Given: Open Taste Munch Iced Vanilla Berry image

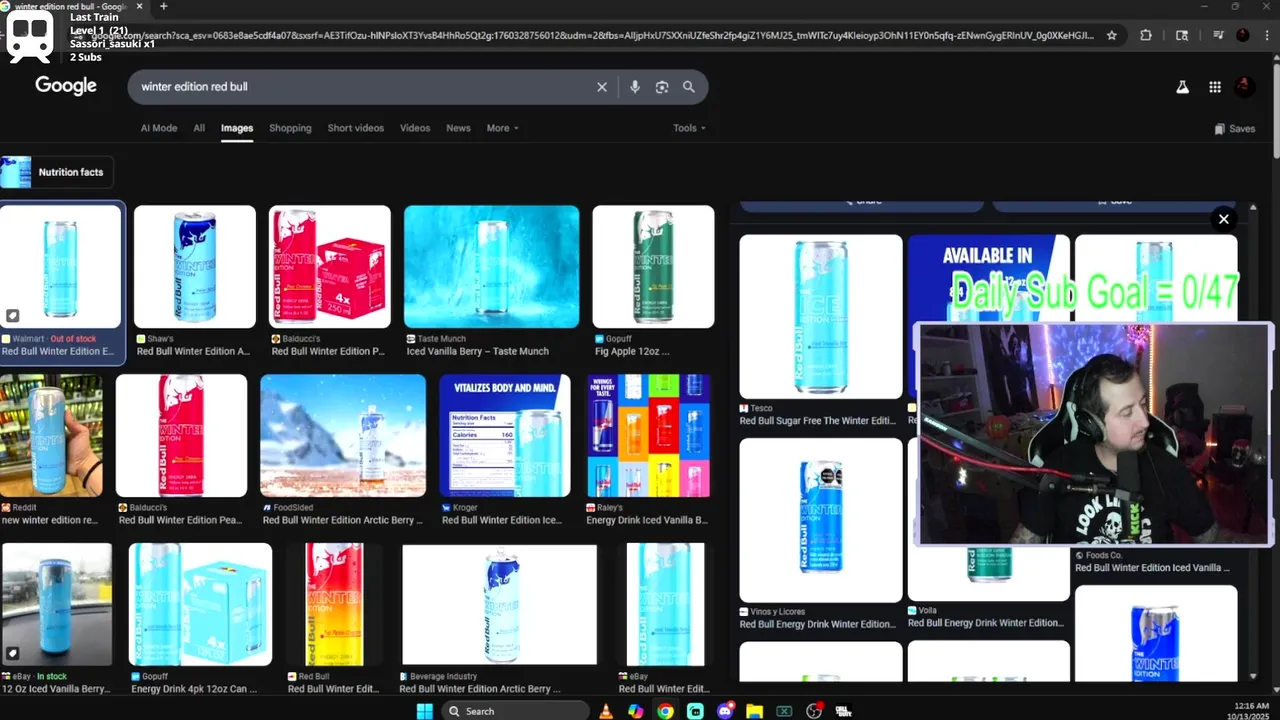Looking at the screenshot, I should pos(491,267).
